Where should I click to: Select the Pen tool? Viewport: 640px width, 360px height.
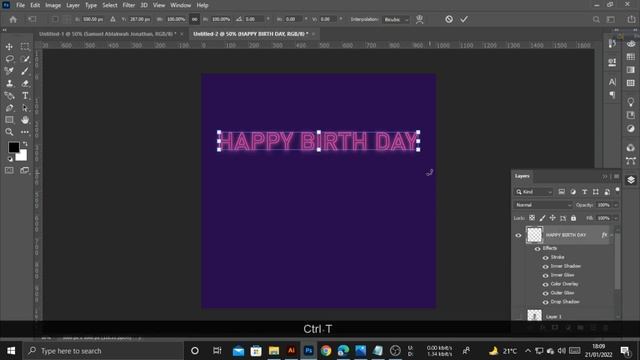(9, 108)
